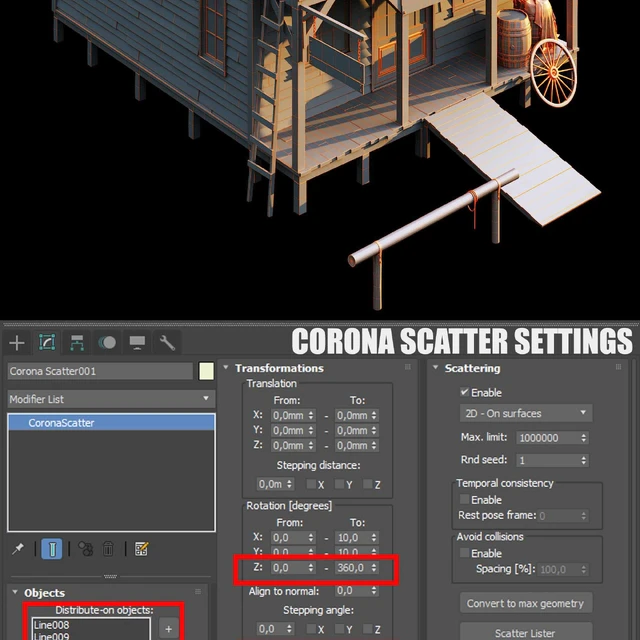Open the object color swatch
The image size is (640, 640).
tap(206, 371)
